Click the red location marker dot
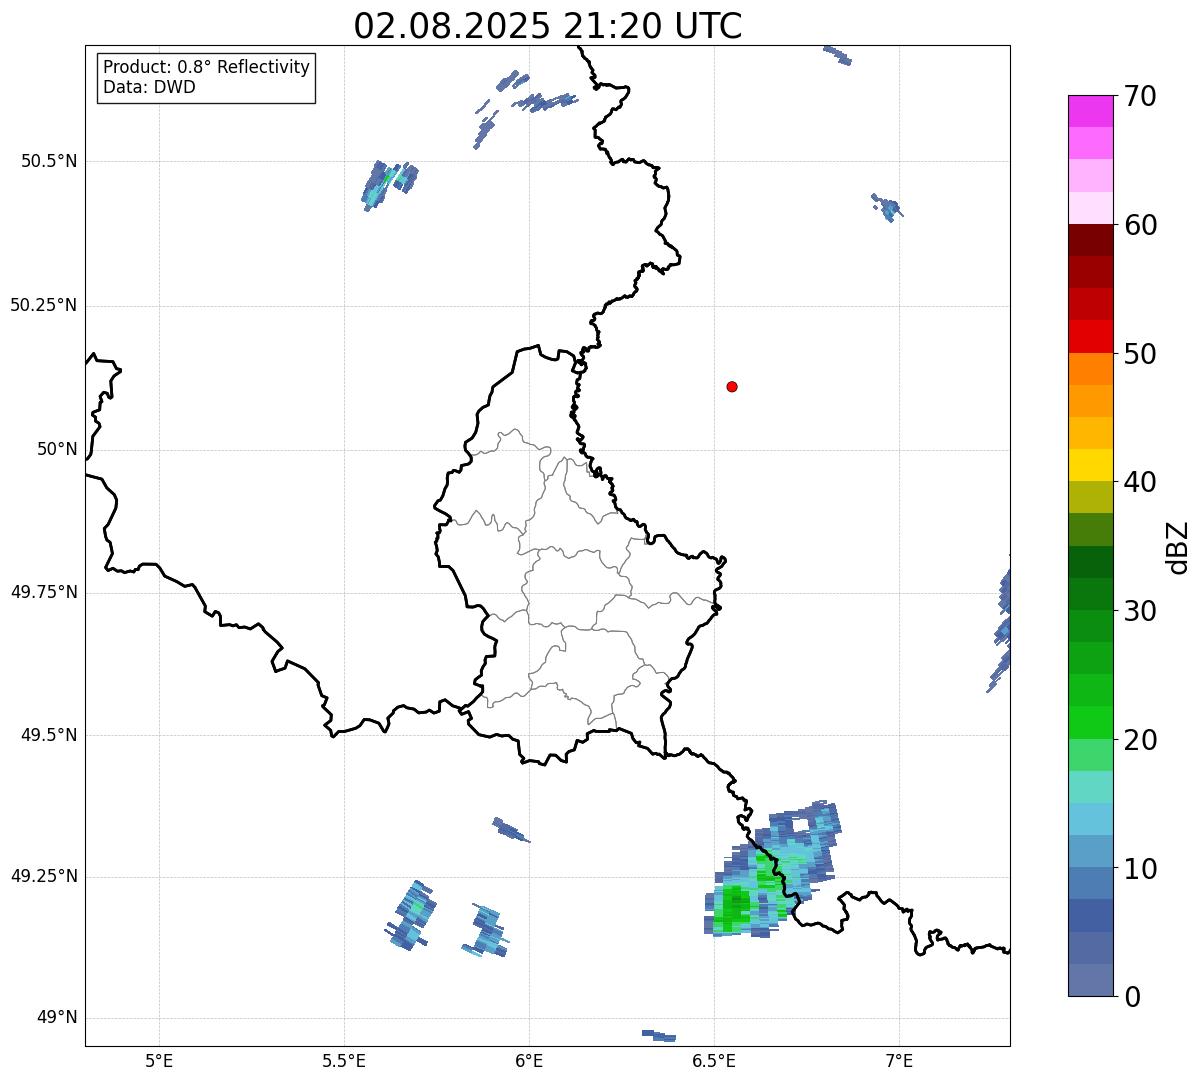Image resolution: width=1202 pixels, height=1081 pixels. click(732, 386)
